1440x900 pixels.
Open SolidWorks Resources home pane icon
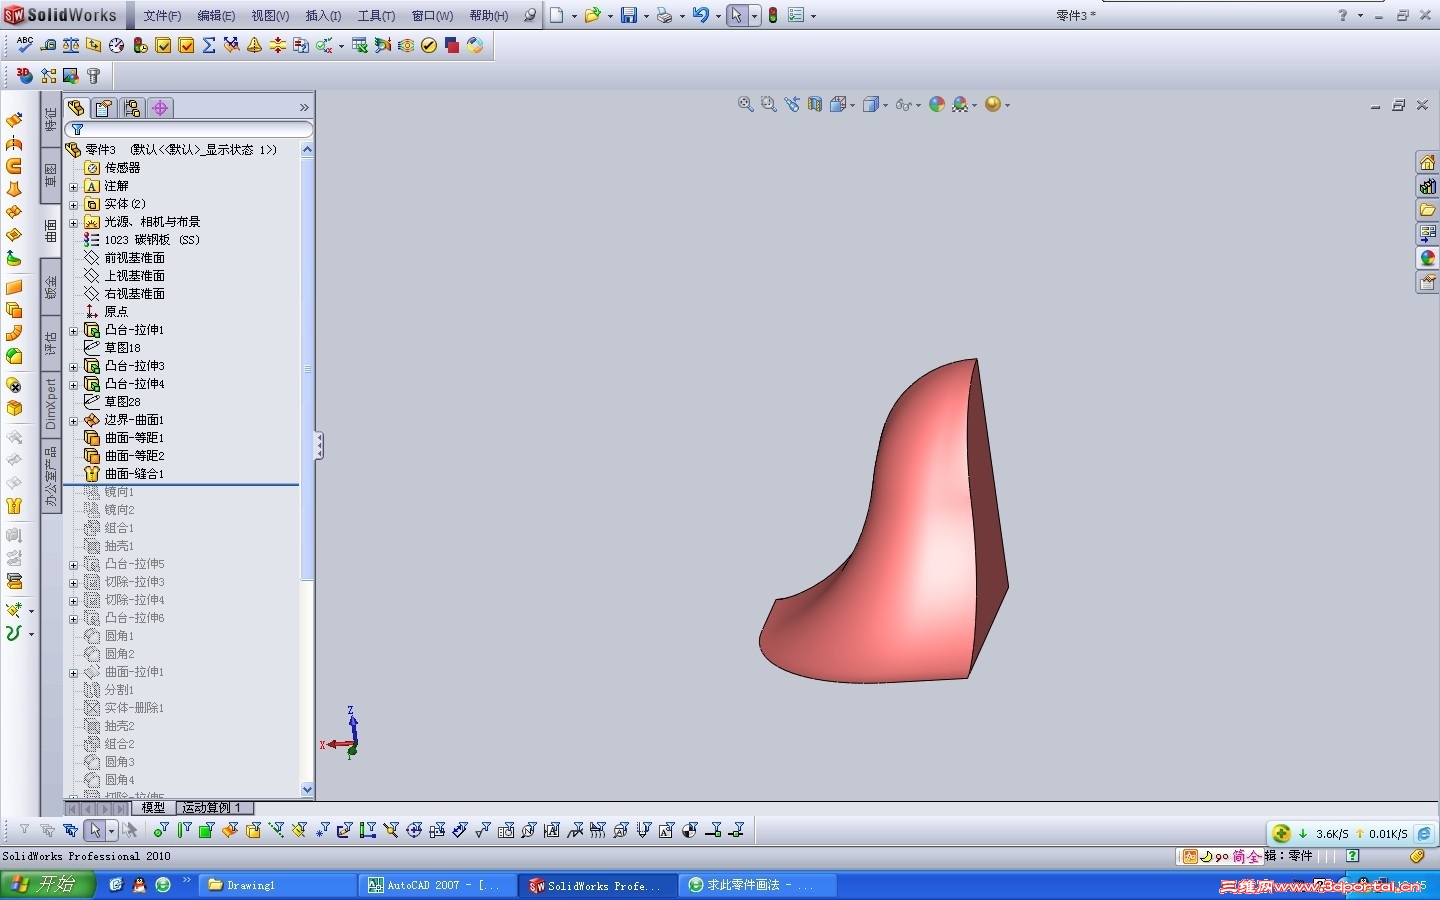pyautogui.click(x=1427, y=162)
